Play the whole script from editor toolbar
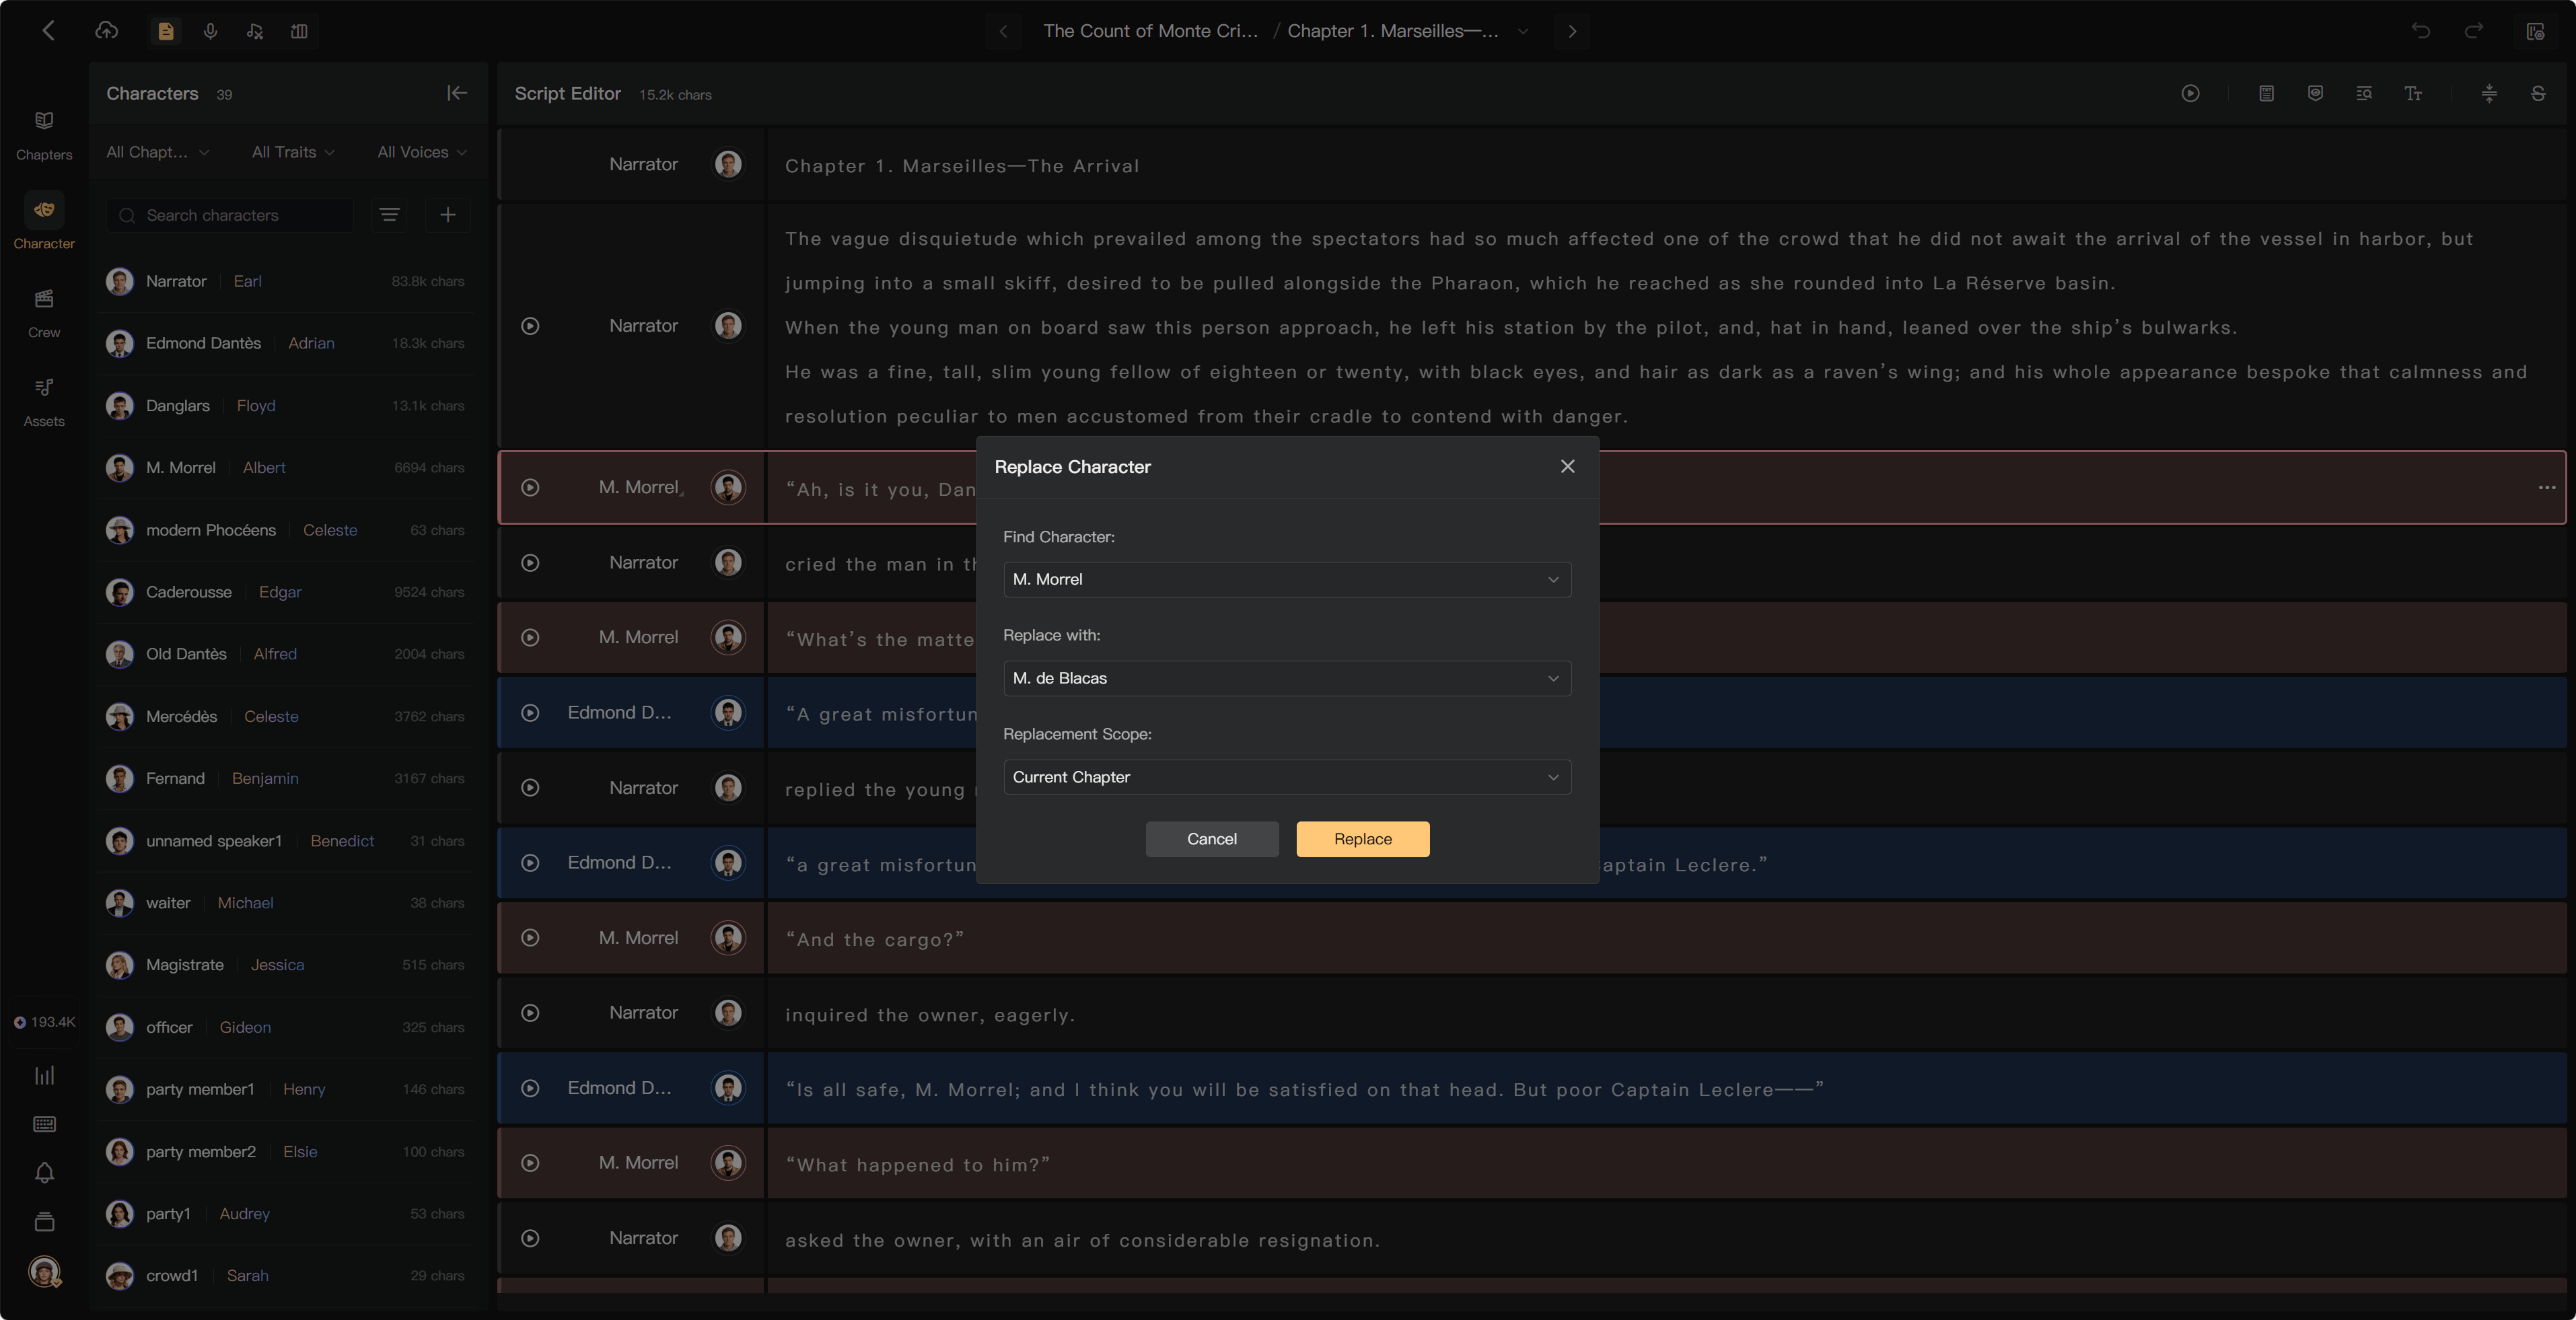 [x=2190, y=93]
